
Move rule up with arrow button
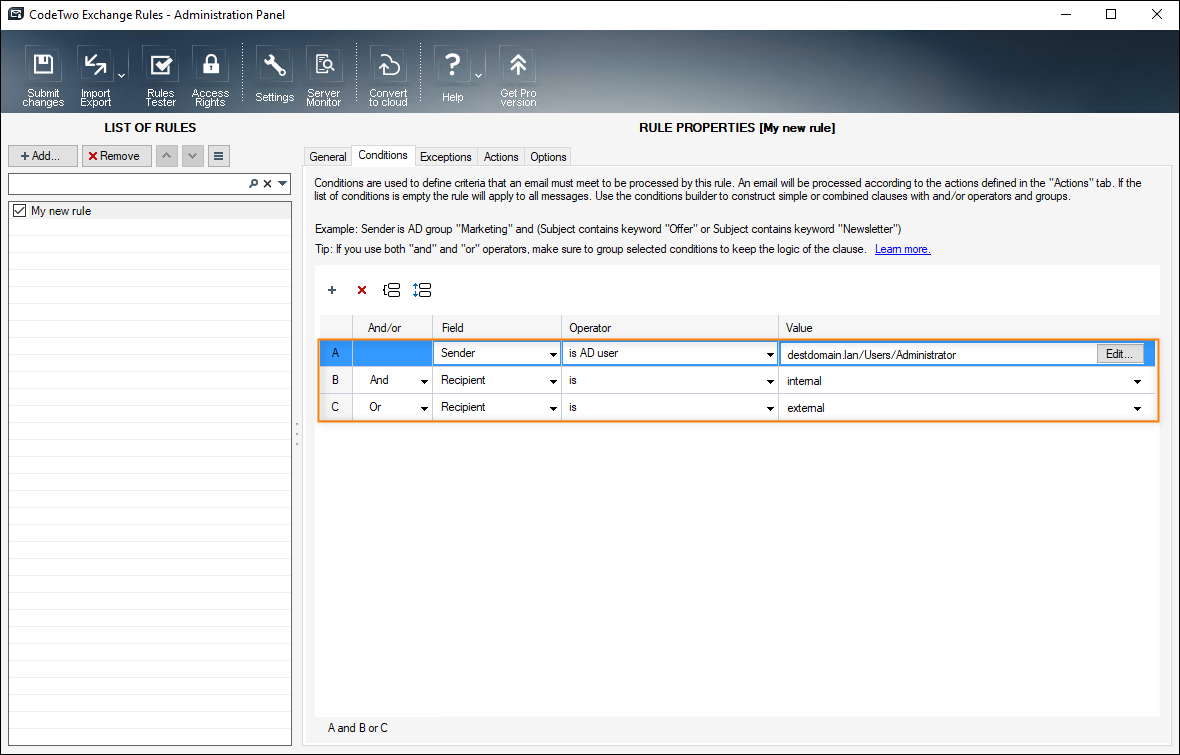tap(167, 156)
